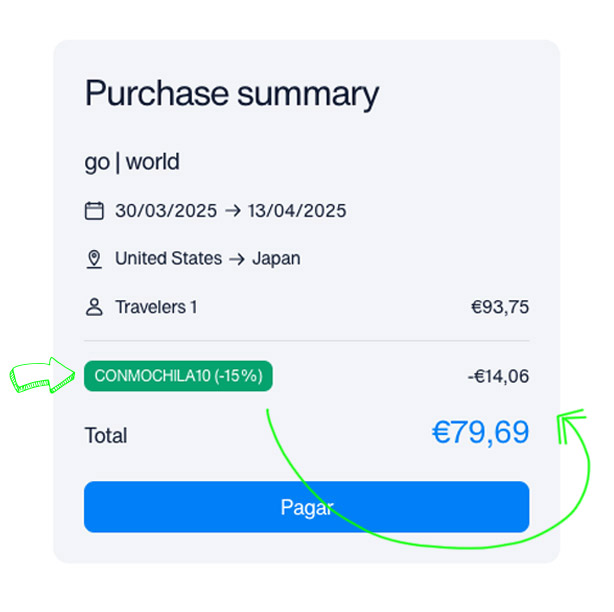
Task: Click the €79,69 total price
Action: coord(480,433)
